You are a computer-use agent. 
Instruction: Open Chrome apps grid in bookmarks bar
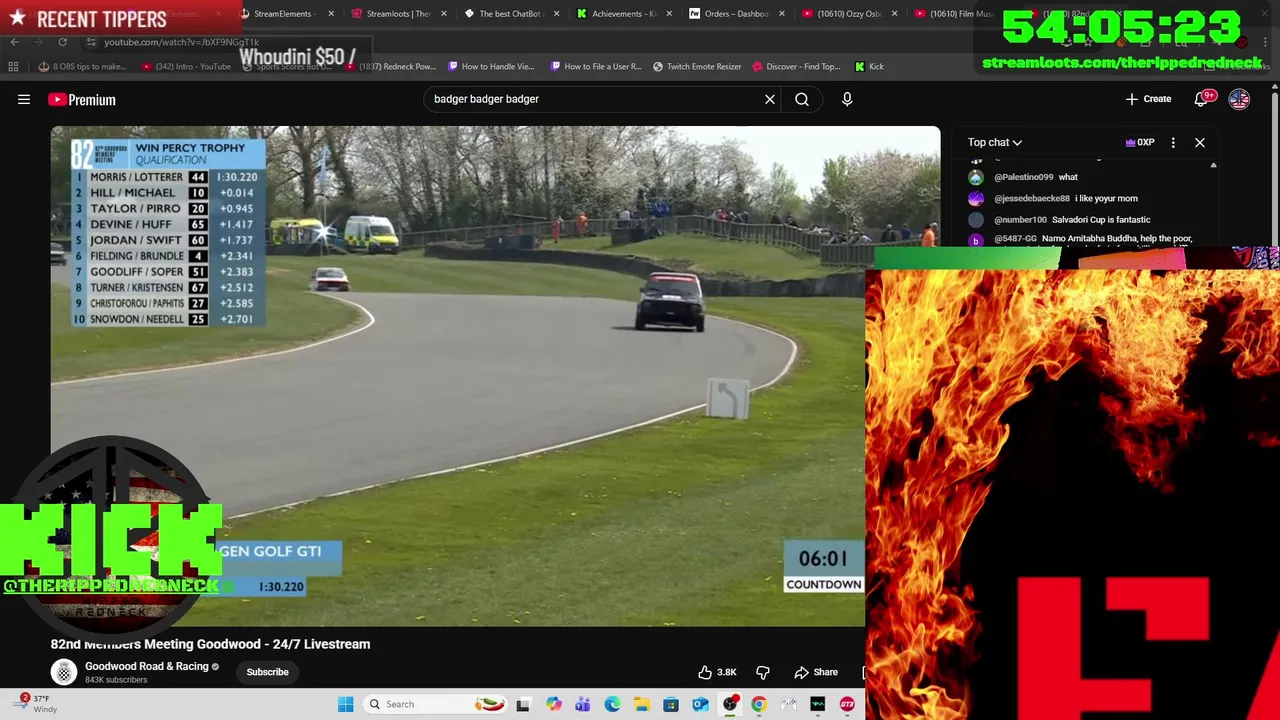[13, 66]
